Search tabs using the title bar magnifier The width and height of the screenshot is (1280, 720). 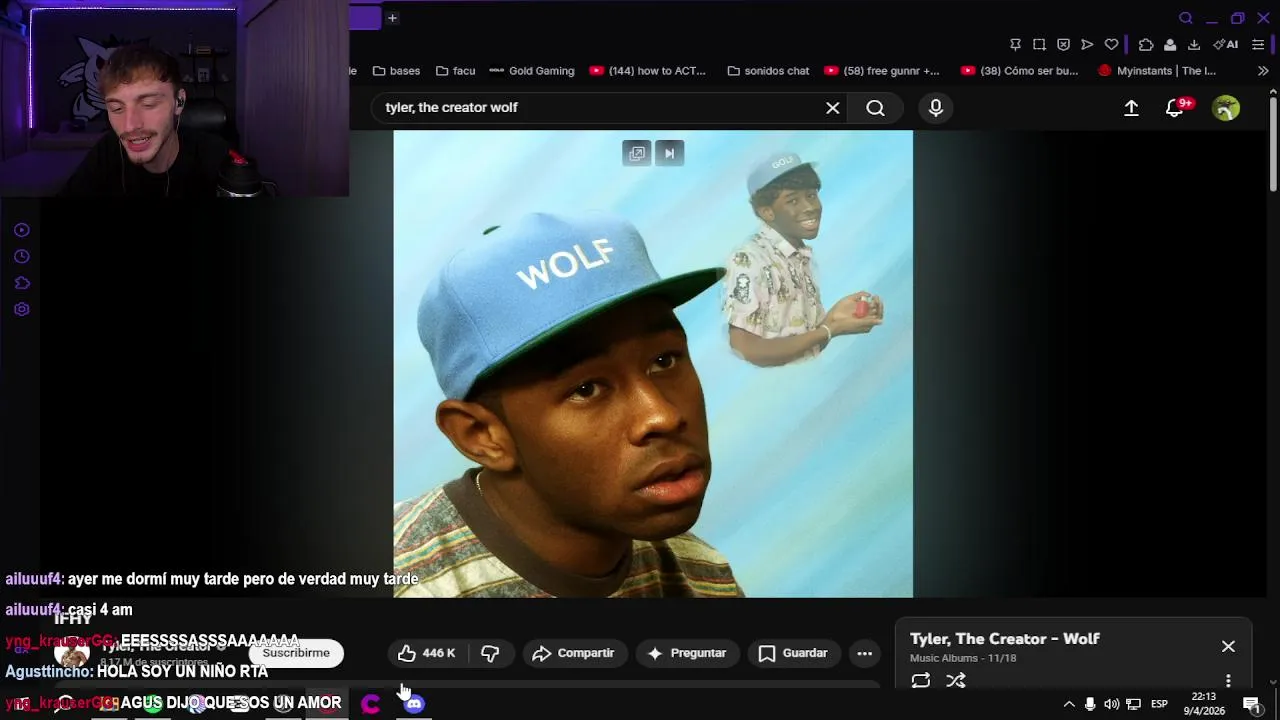click(1186, 18)
